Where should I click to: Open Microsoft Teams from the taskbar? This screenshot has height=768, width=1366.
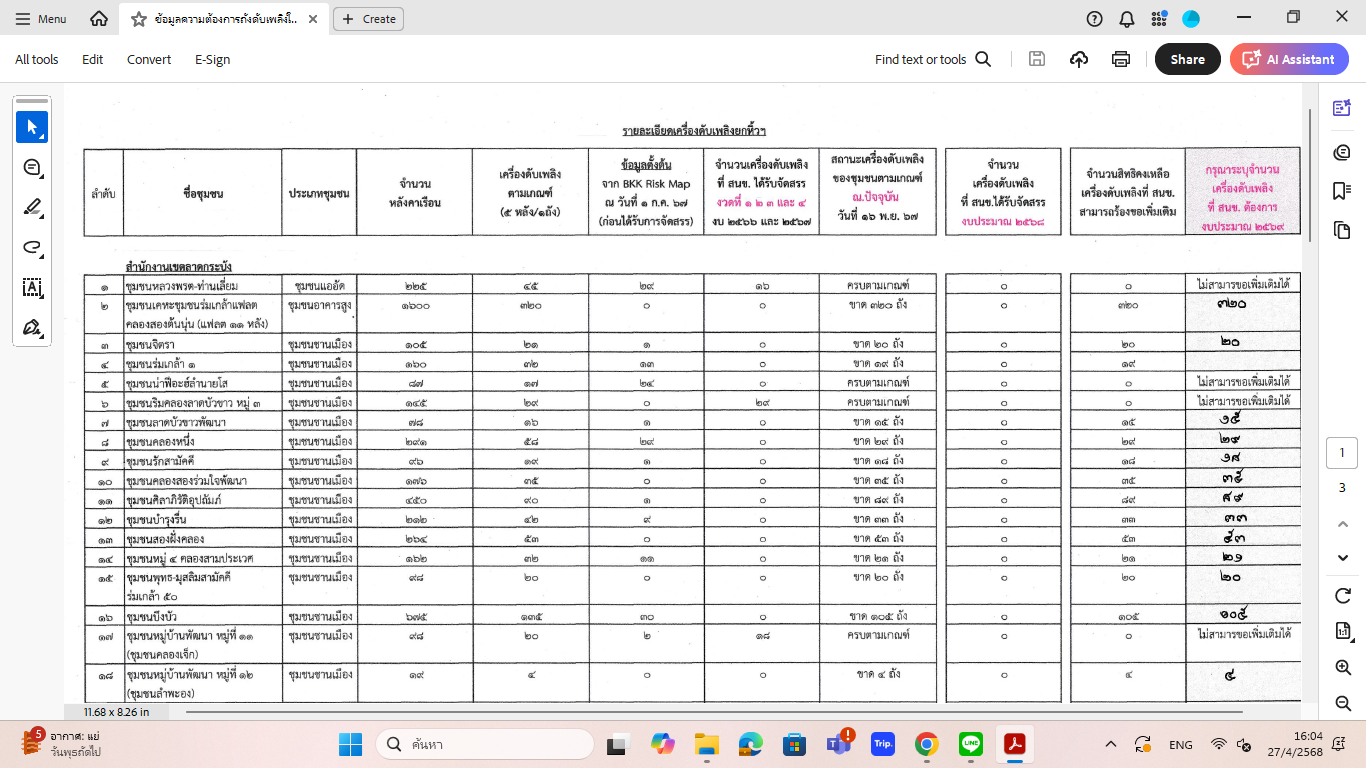click(x=838, y=744)
